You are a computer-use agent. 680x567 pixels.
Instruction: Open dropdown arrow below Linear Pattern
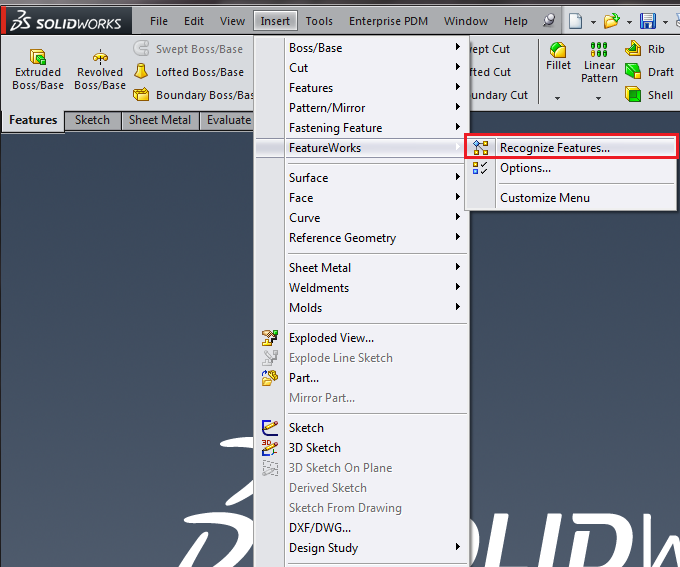pyautogui.click(x=599, y=98)
